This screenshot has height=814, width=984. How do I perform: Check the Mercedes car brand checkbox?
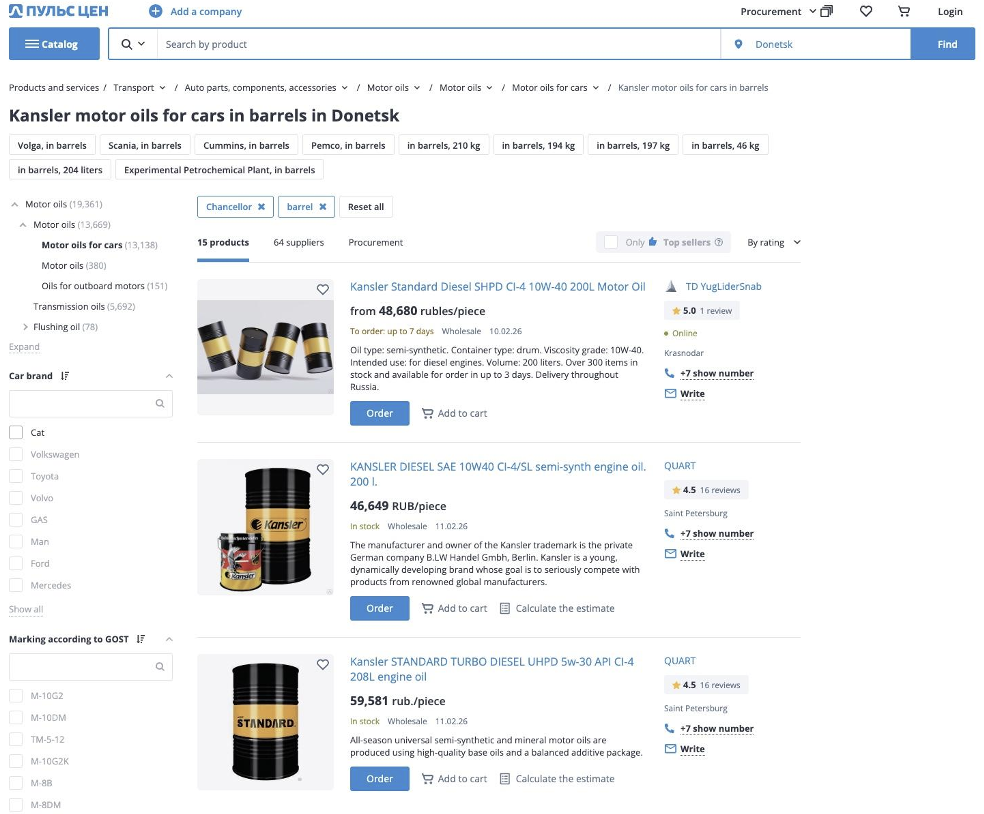[16, 586]
